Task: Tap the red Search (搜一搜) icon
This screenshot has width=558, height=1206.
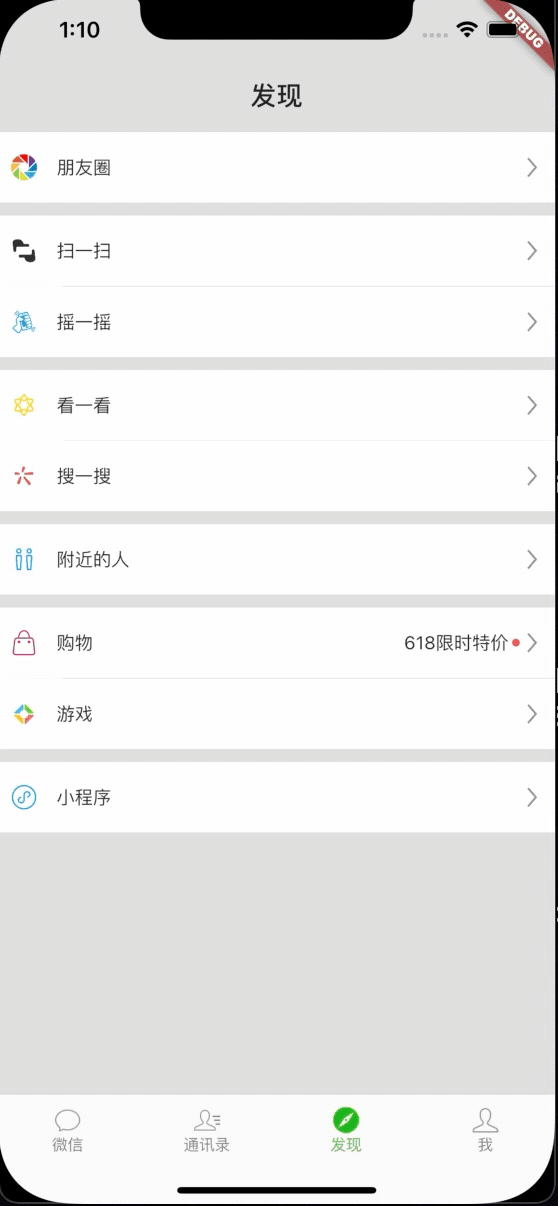Action: coord(24,476)
